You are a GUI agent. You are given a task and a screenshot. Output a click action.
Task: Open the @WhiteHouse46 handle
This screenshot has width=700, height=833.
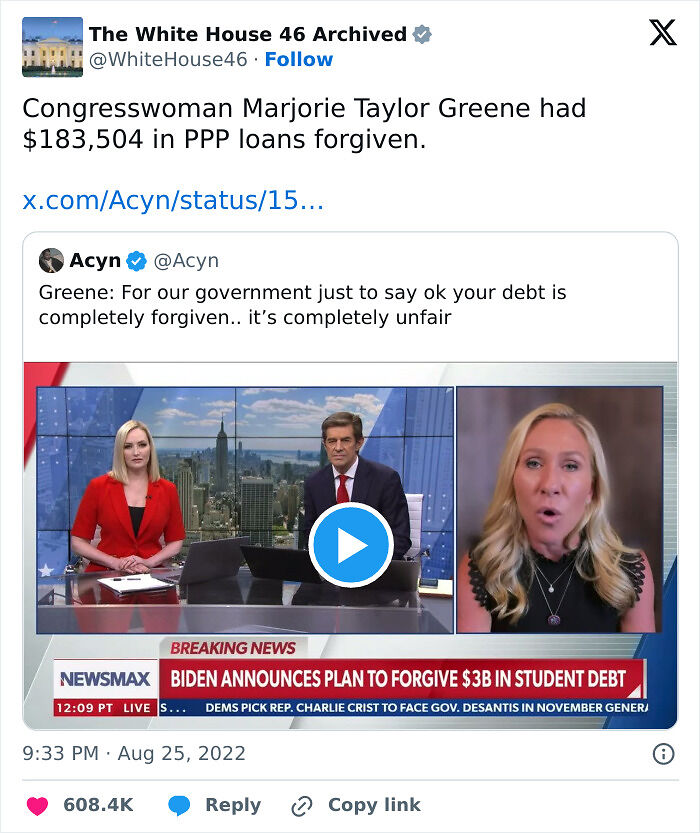pos(168,60)
